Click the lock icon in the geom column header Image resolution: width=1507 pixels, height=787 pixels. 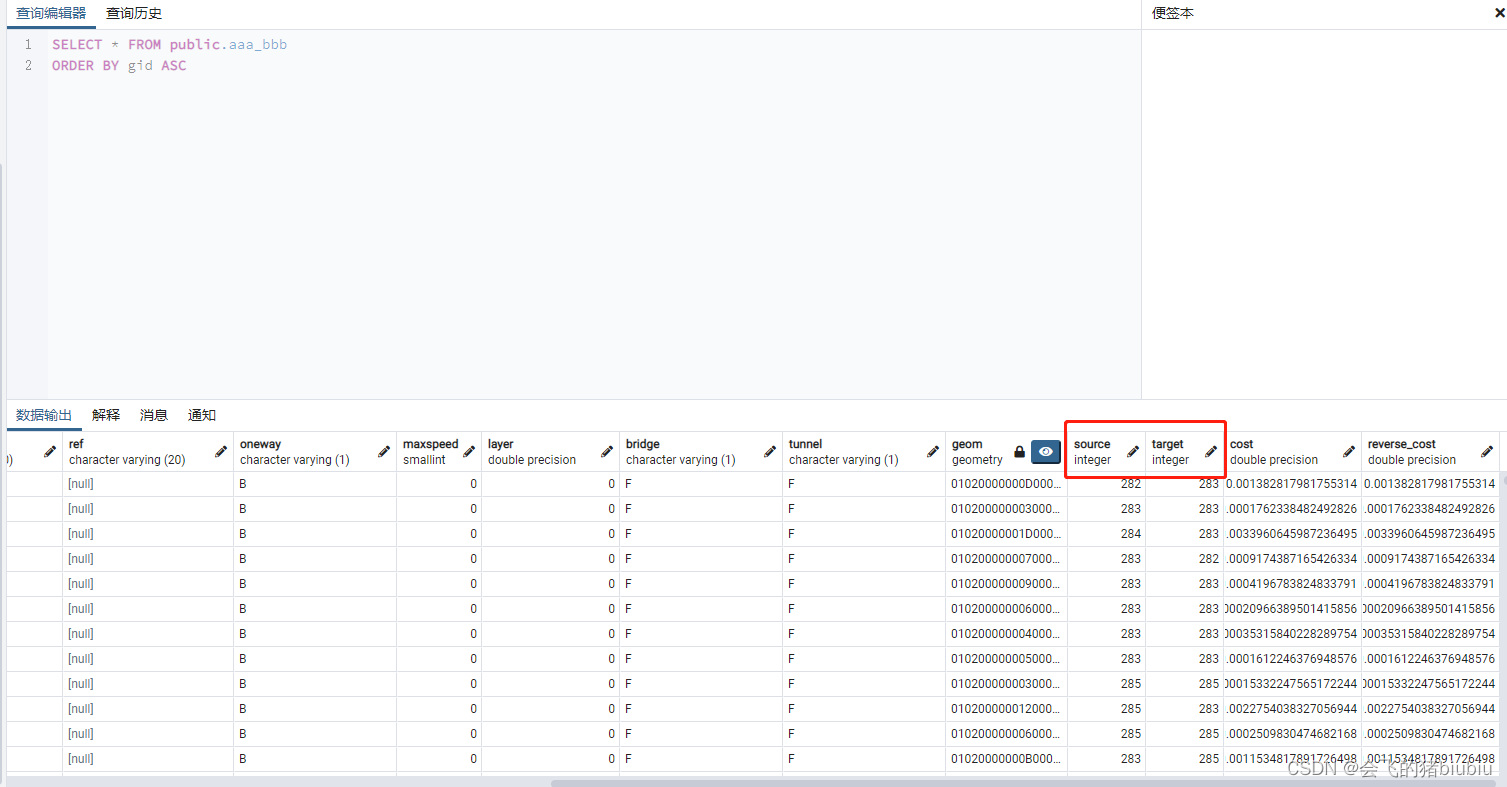click(x=1019, y=452)
